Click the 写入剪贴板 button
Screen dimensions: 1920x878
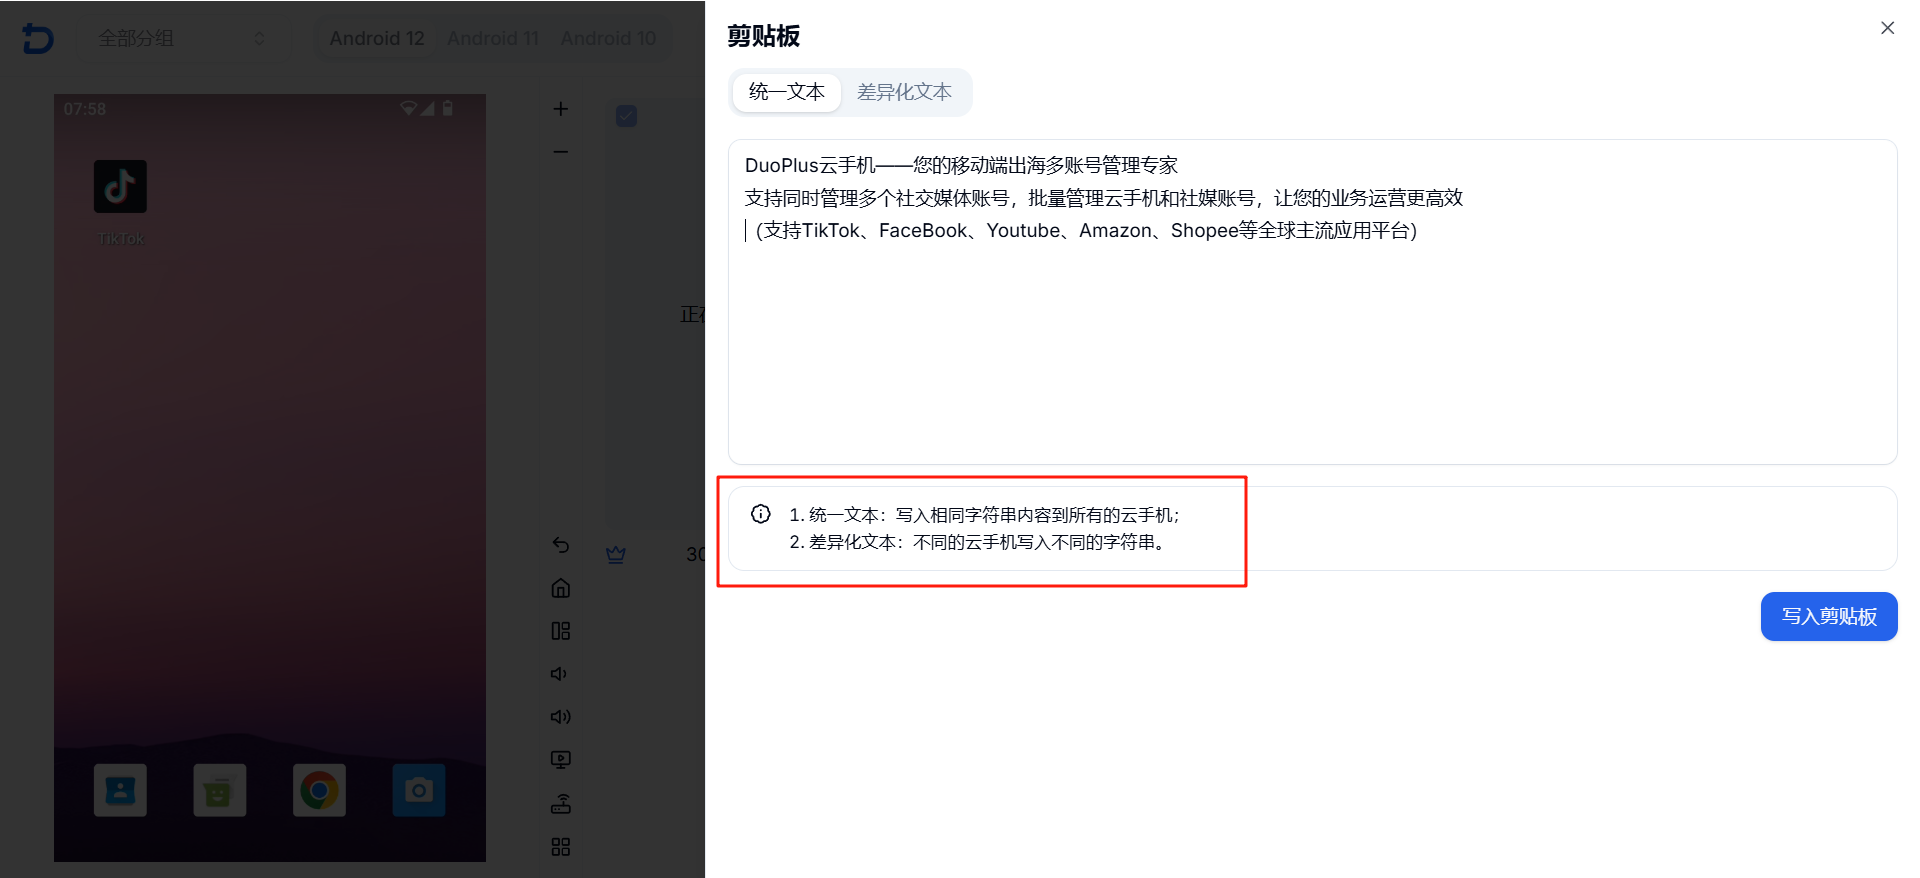tap(1829, 617)
